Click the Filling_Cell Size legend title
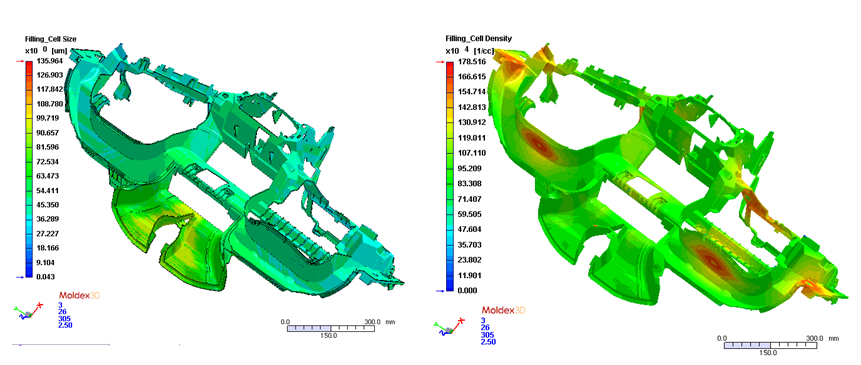 tap(51, 39)
